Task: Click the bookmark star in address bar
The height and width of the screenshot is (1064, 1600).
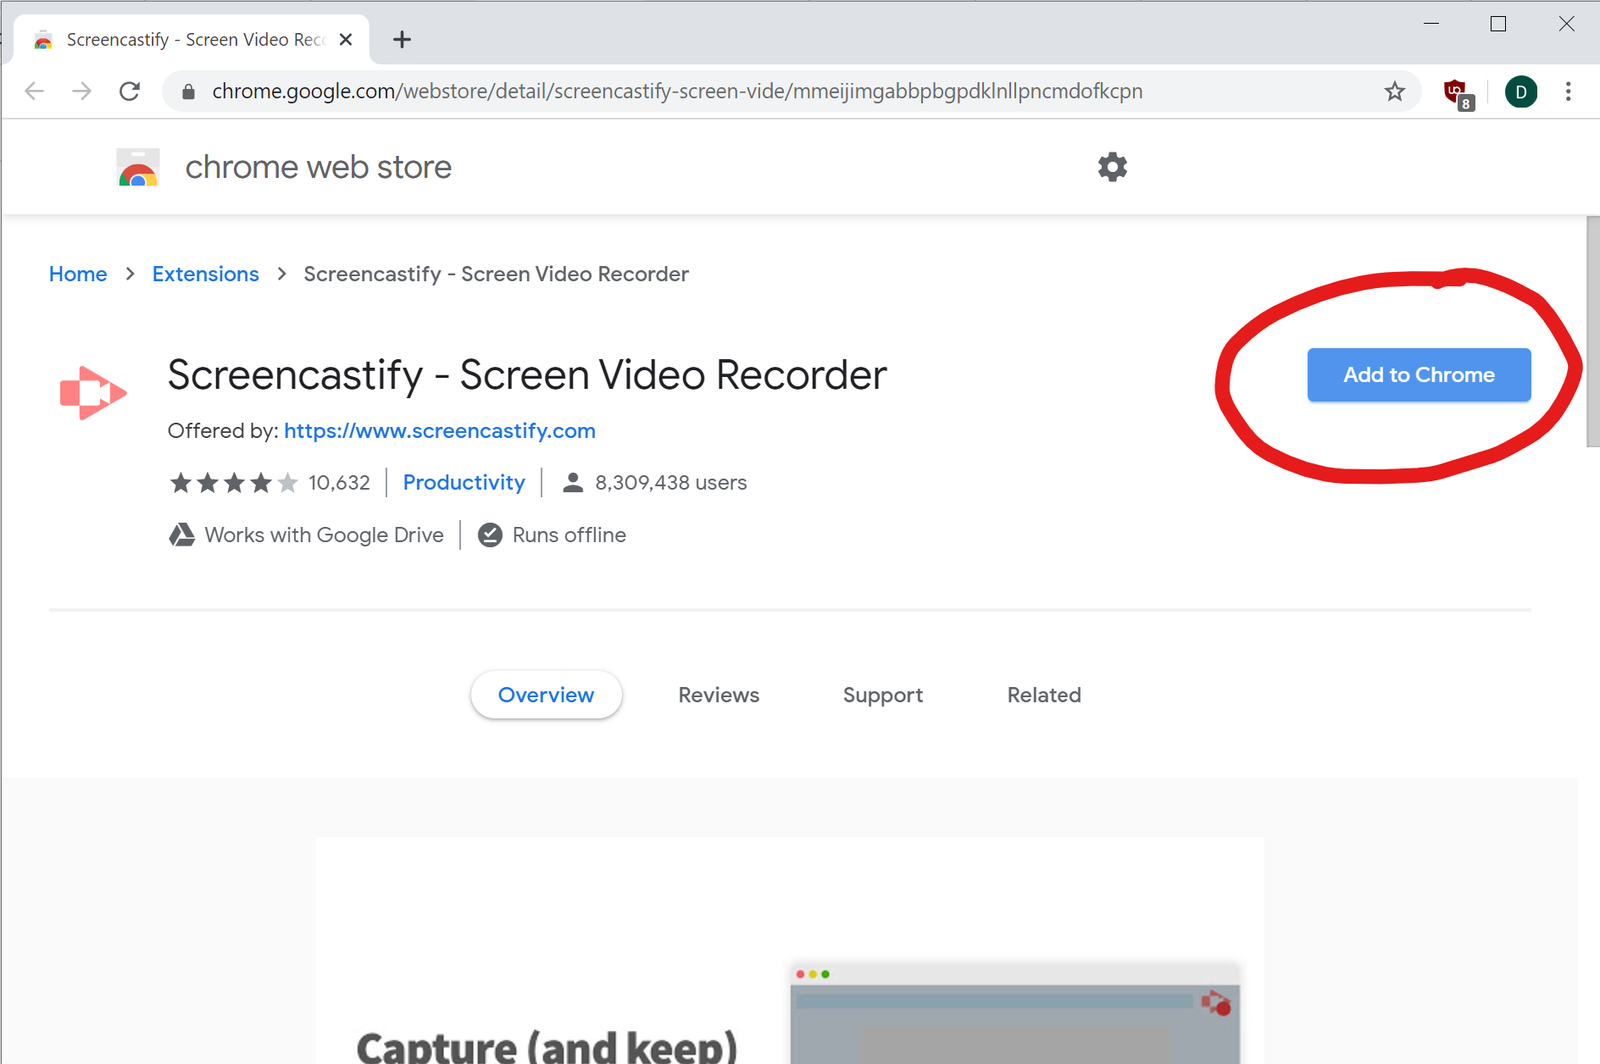Action: click(1394, 92)
